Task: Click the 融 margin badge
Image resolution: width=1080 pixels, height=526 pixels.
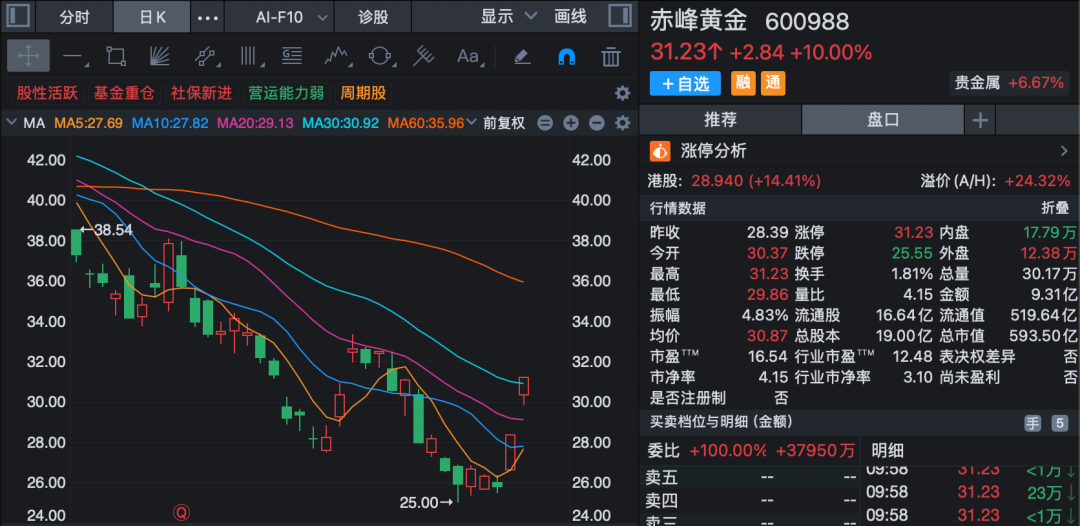Action: [x=742, y=83]
